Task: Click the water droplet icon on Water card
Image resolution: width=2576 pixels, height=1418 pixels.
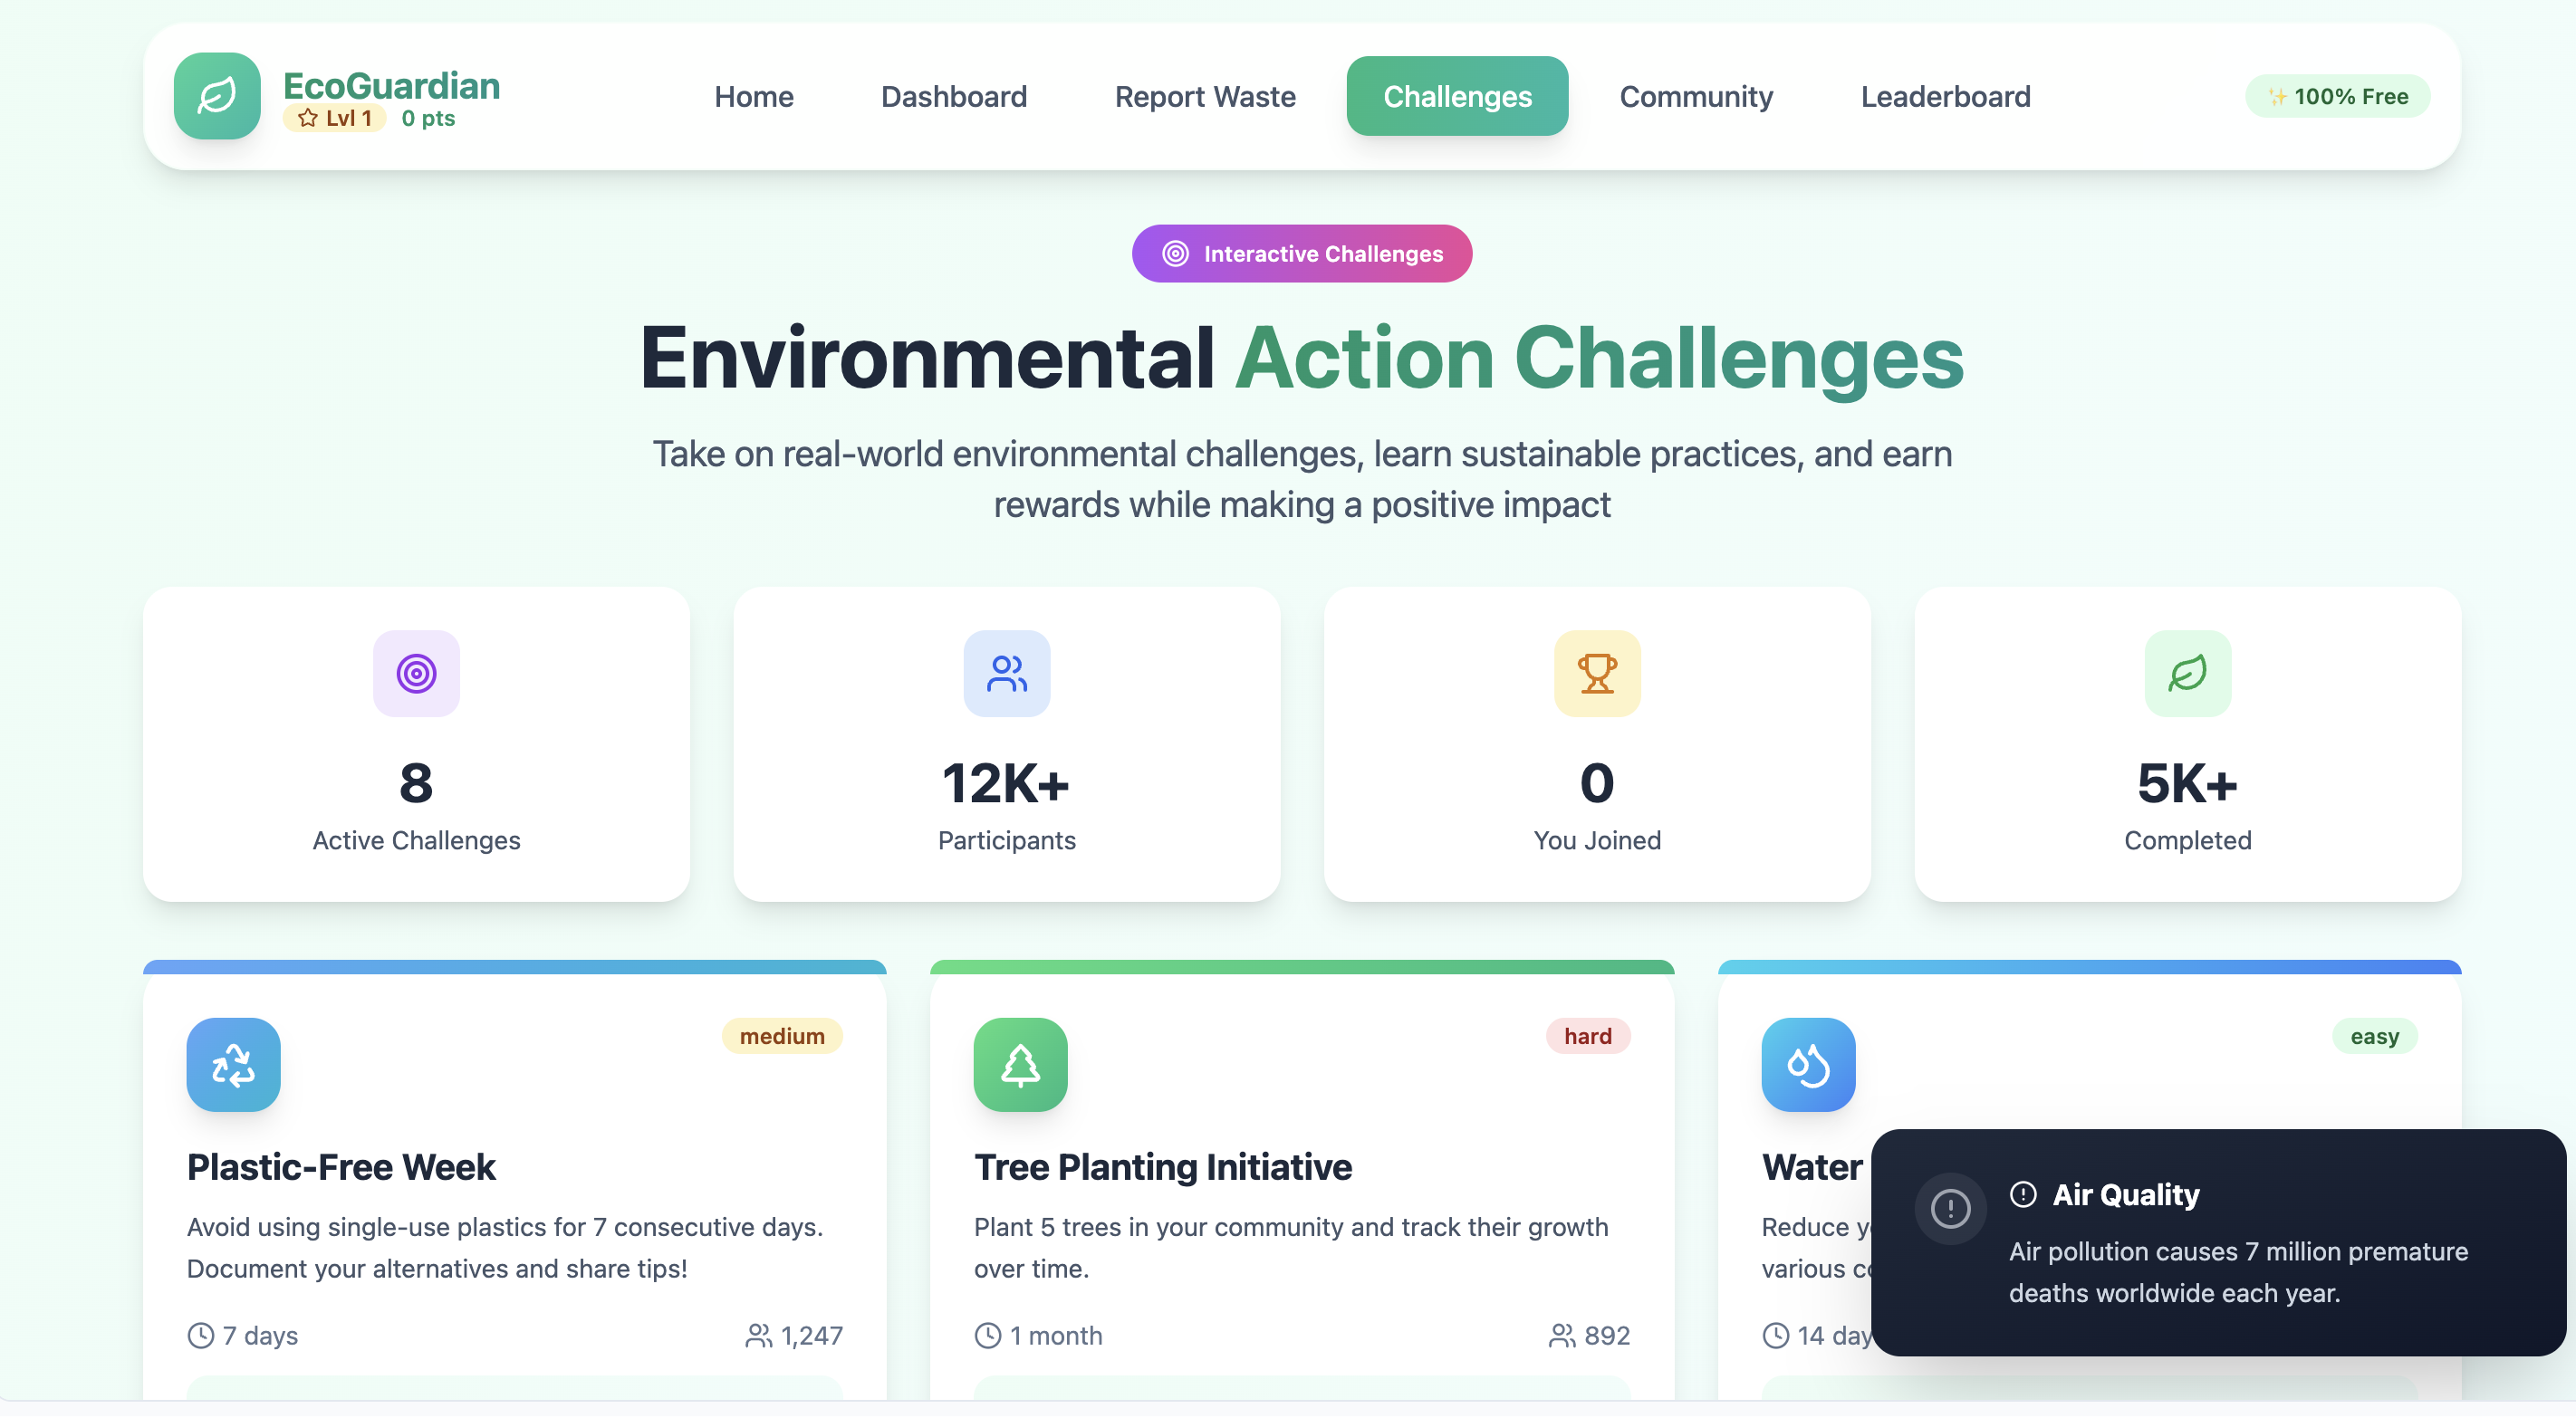Action: (1808, 1065)
